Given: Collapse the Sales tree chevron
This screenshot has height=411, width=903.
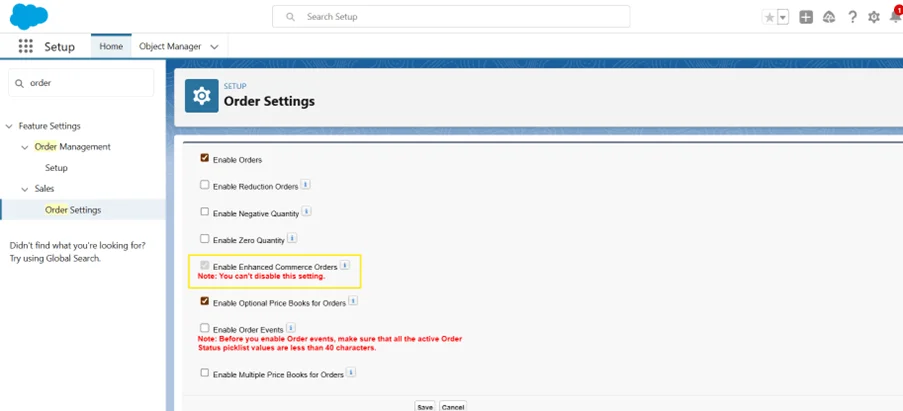Looking at the screenshot, I should 25,189.
